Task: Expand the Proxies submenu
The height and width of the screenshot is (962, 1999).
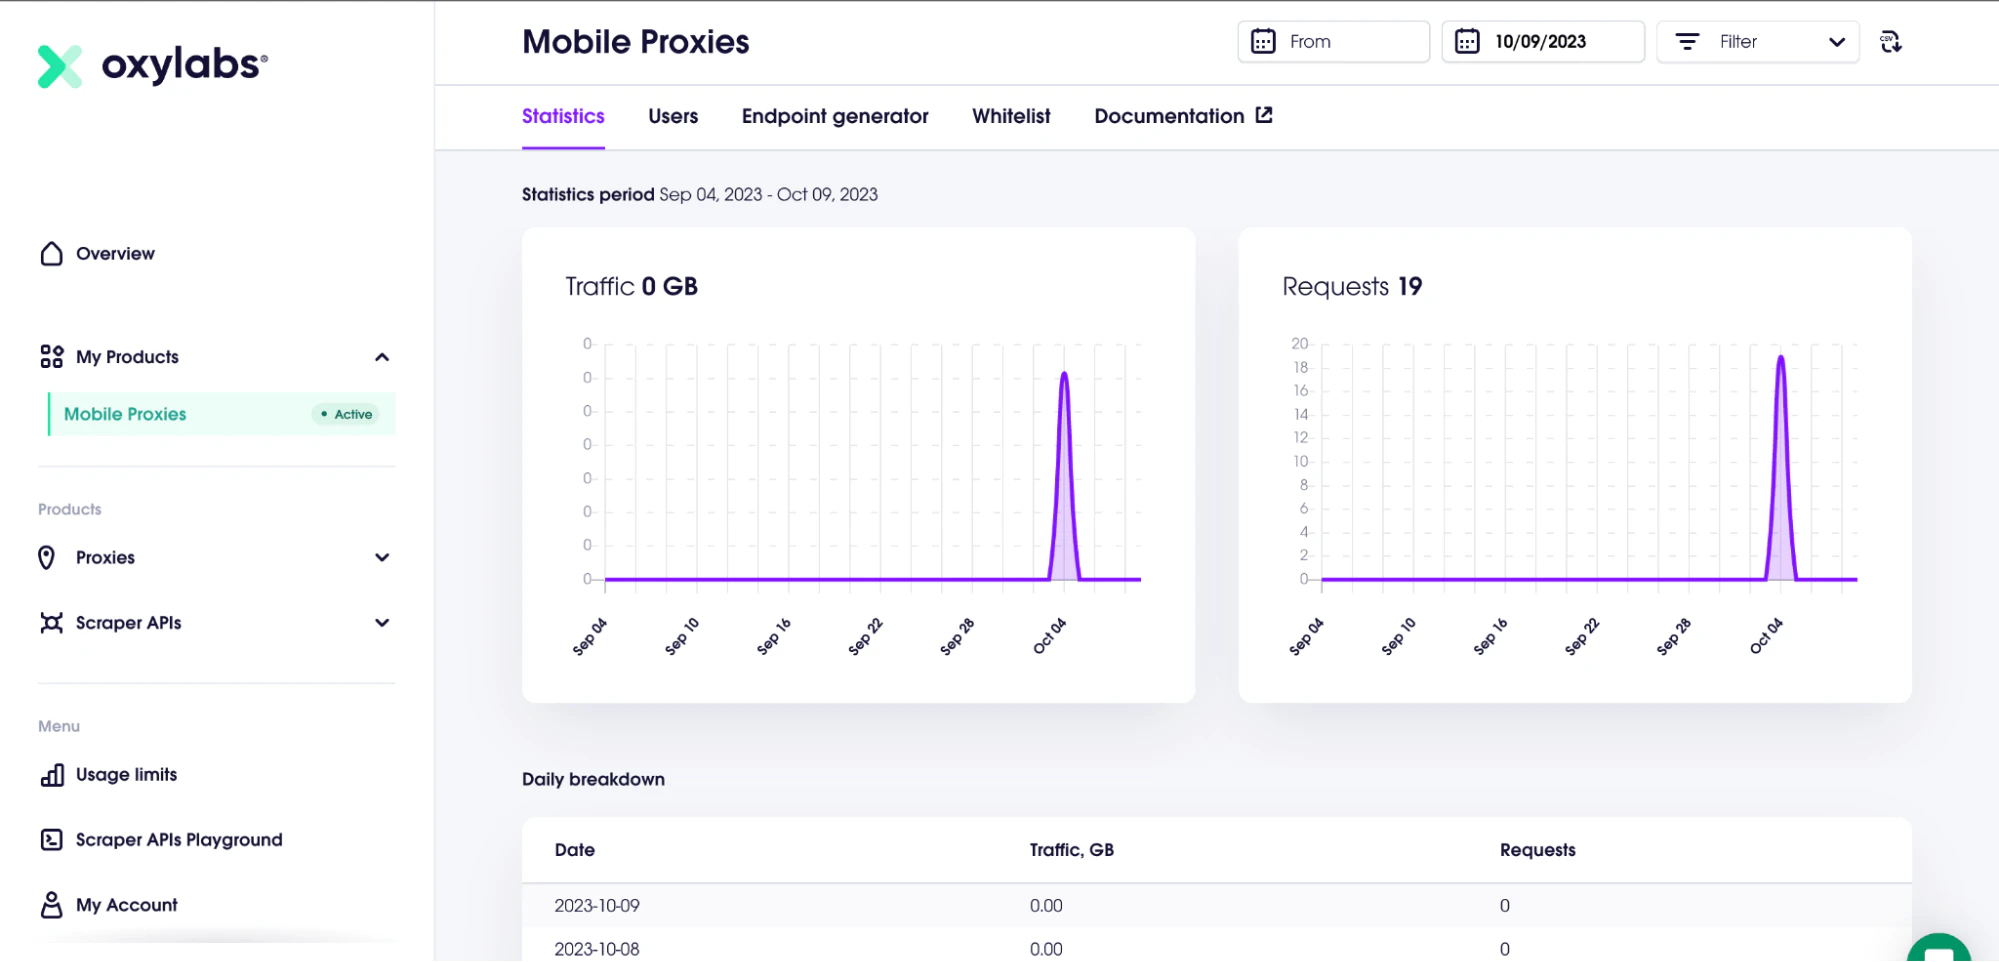Action: [382, 558]
